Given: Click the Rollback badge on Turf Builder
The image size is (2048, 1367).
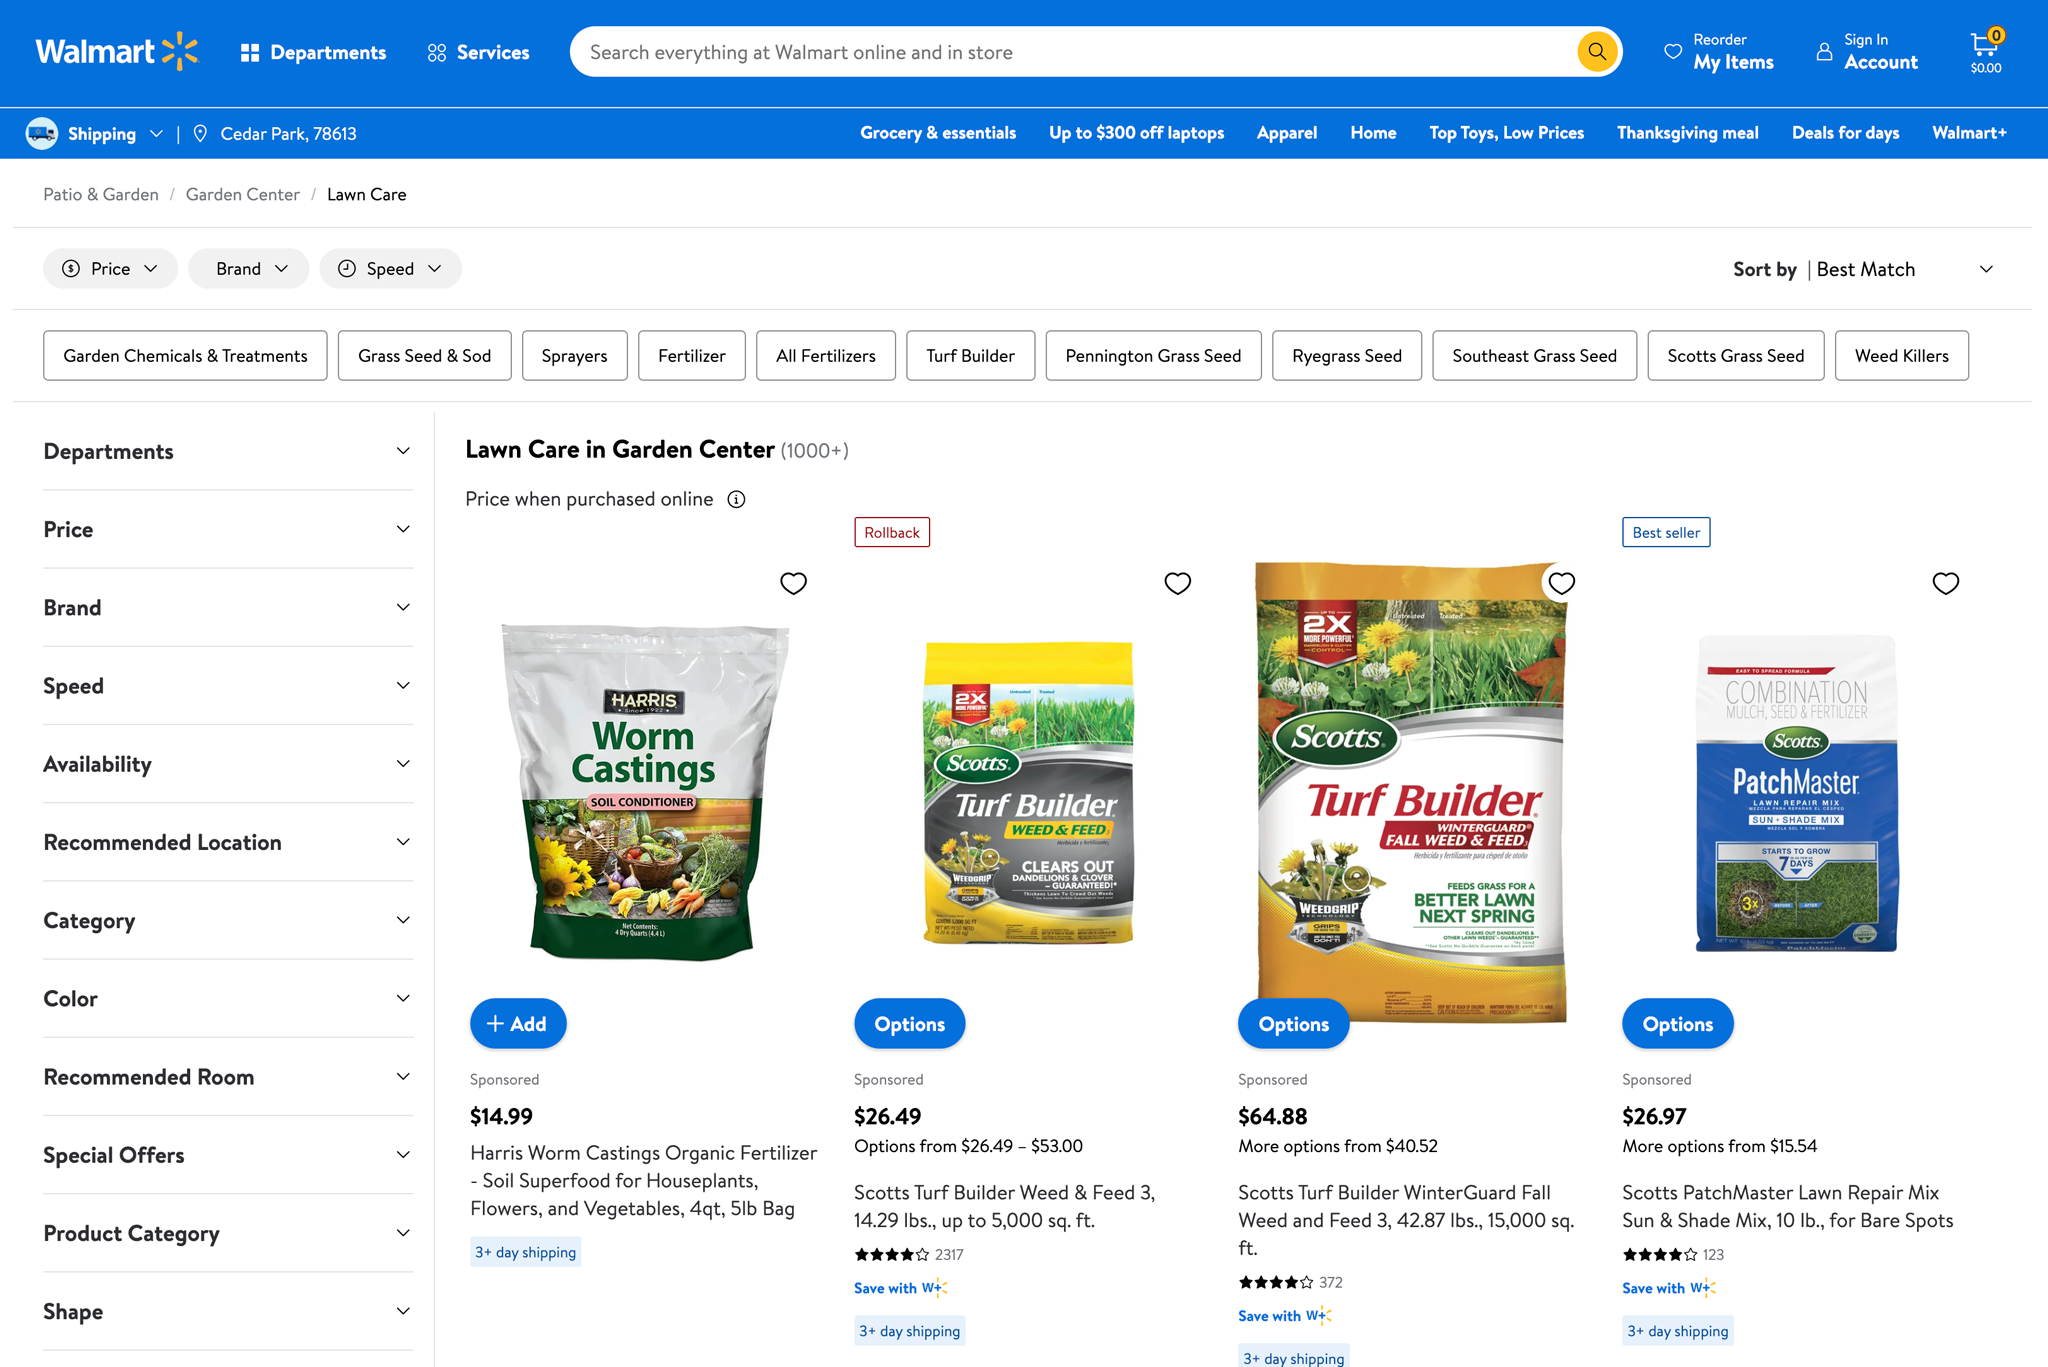Looking at the screenshot, I should 891,531.
